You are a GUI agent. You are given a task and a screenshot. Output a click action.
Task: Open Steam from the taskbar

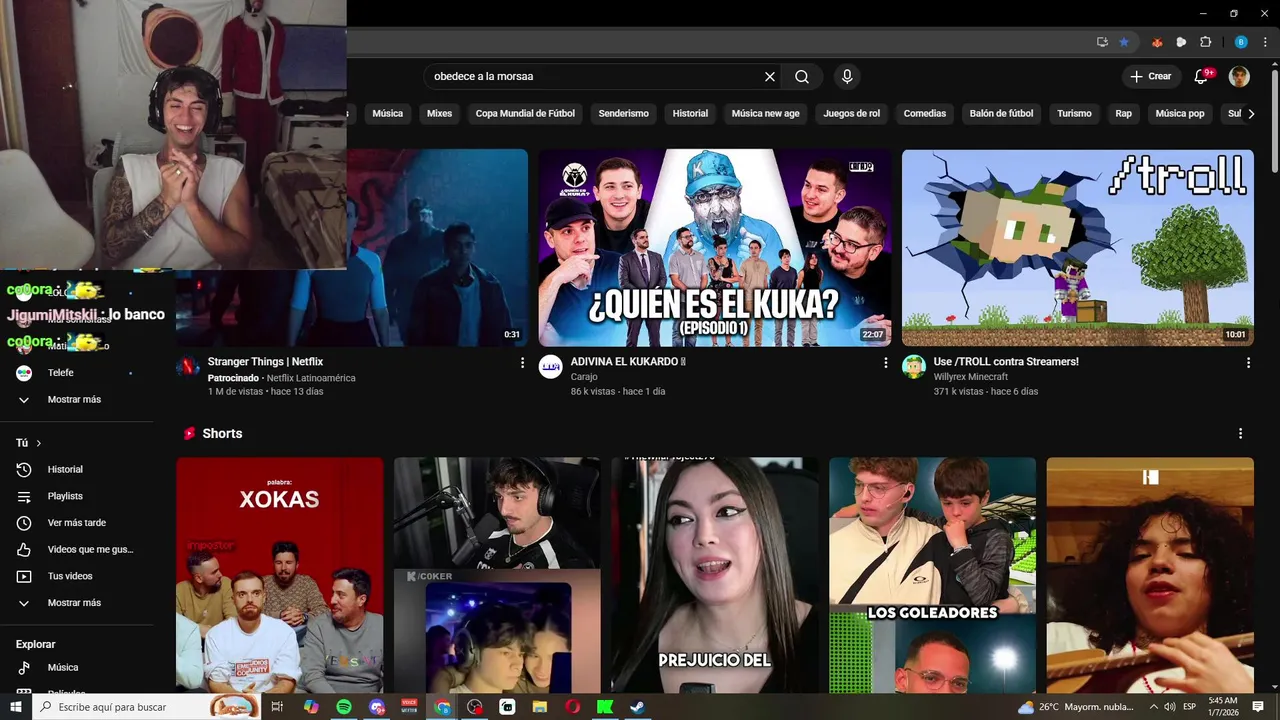[x=637, y=707]
